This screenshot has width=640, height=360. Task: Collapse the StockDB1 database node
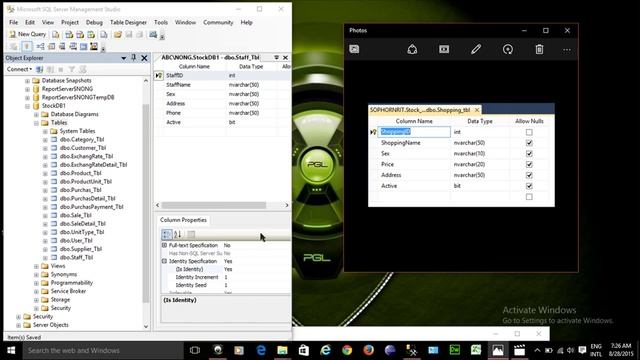pos(27,106)
